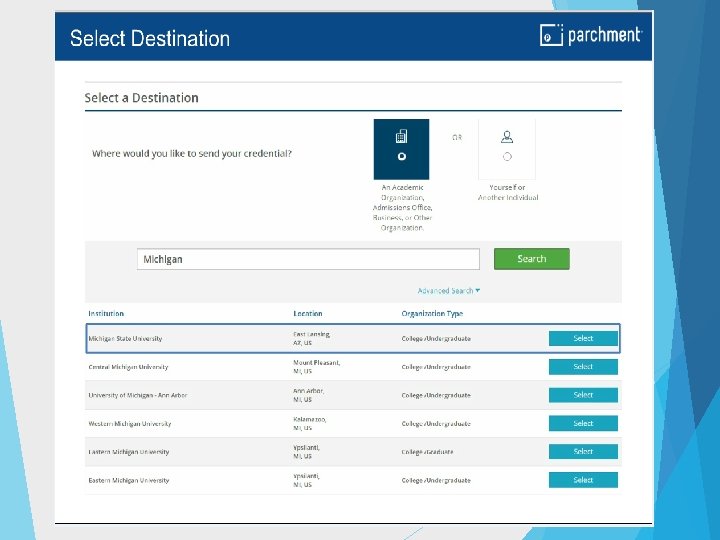Click the East Lansing location cell
Image resolution: width=720 pixels, height=540 pixels.
coord(311,338)
